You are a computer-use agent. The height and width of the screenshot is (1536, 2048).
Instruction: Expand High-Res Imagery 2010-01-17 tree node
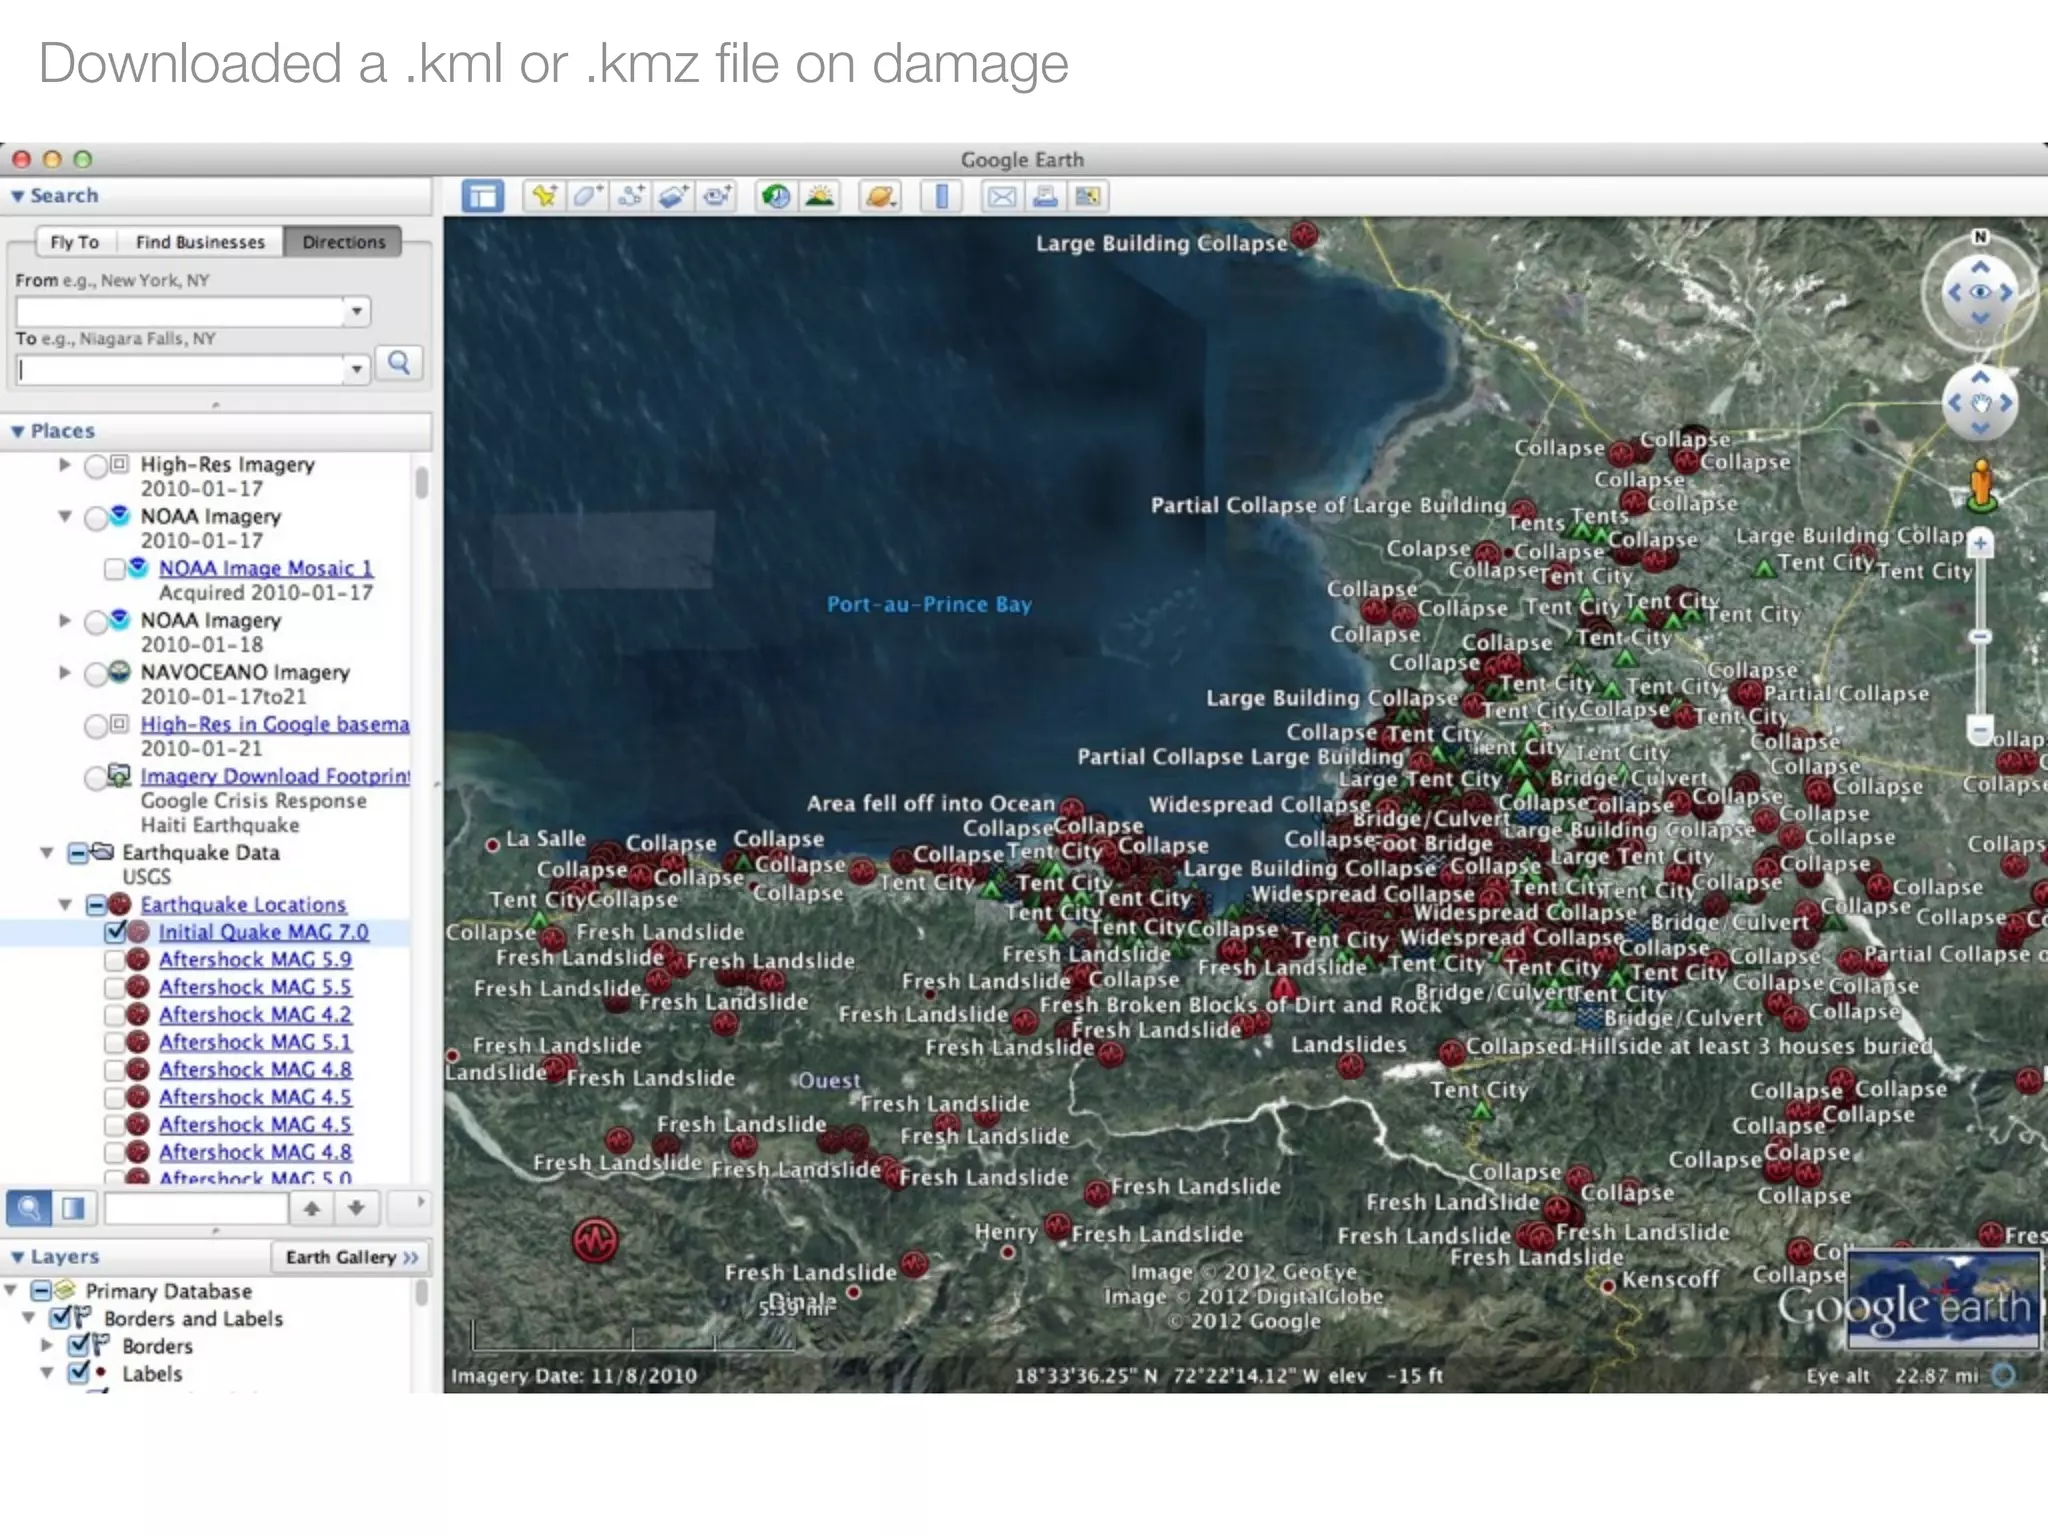click(x=65, y=465)
